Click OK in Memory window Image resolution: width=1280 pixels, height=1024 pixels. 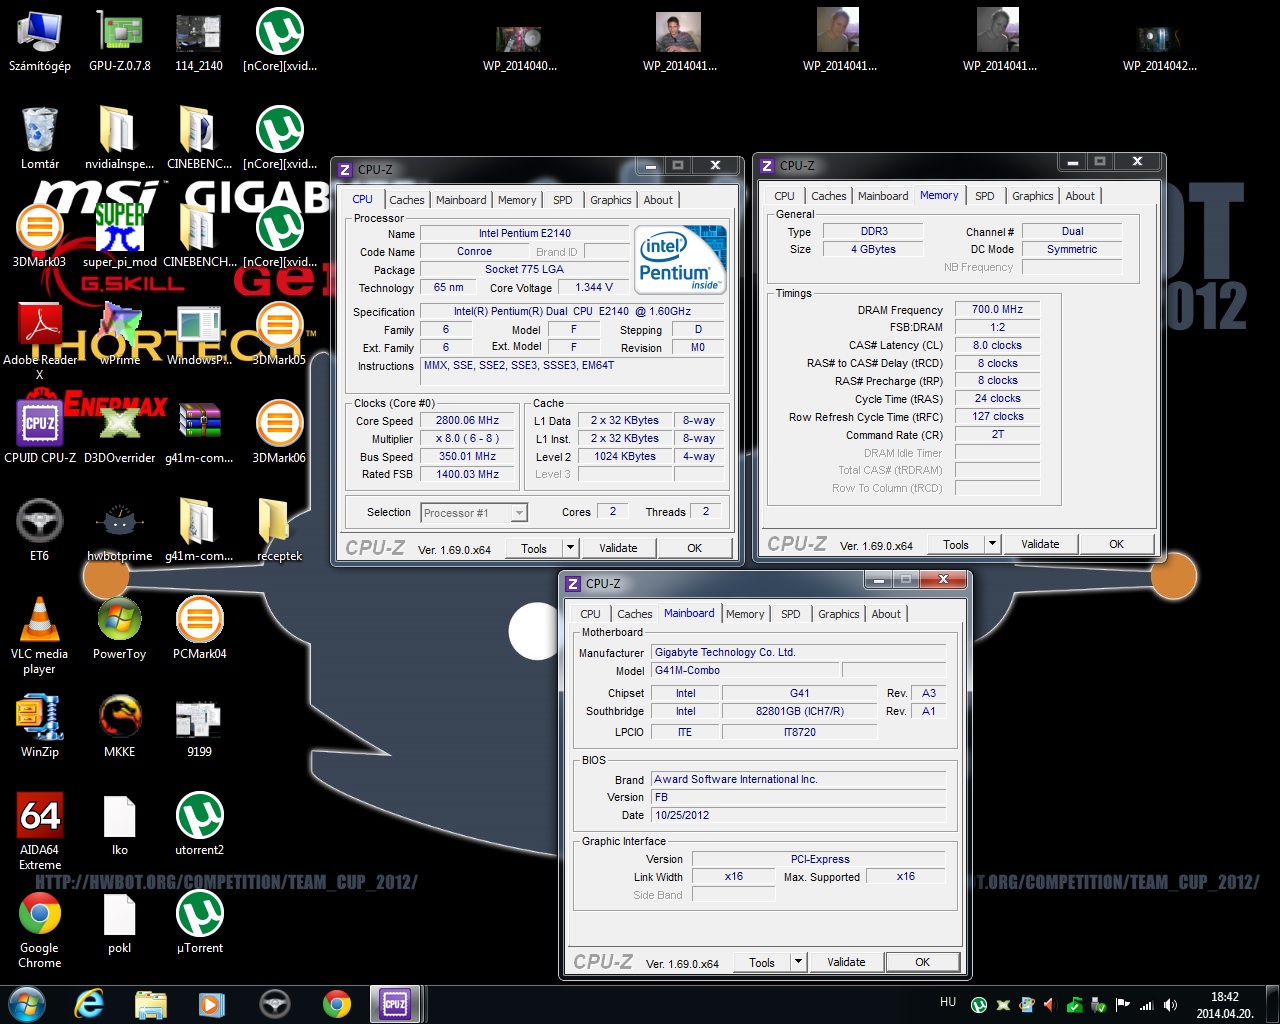(x=1116, y=544)
